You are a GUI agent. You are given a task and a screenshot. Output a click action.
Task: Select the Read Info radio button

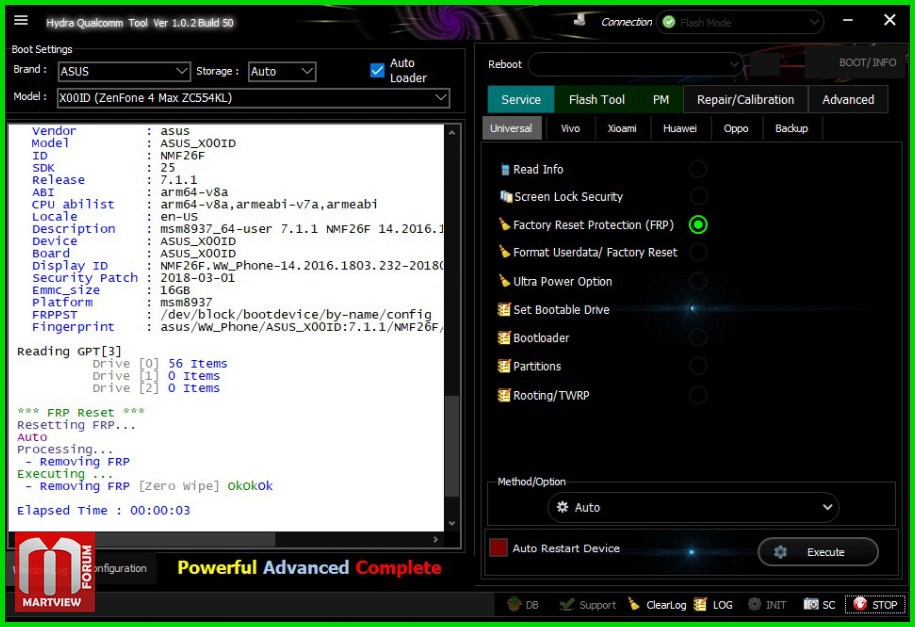pyautogui.click(x=698, y=169)
